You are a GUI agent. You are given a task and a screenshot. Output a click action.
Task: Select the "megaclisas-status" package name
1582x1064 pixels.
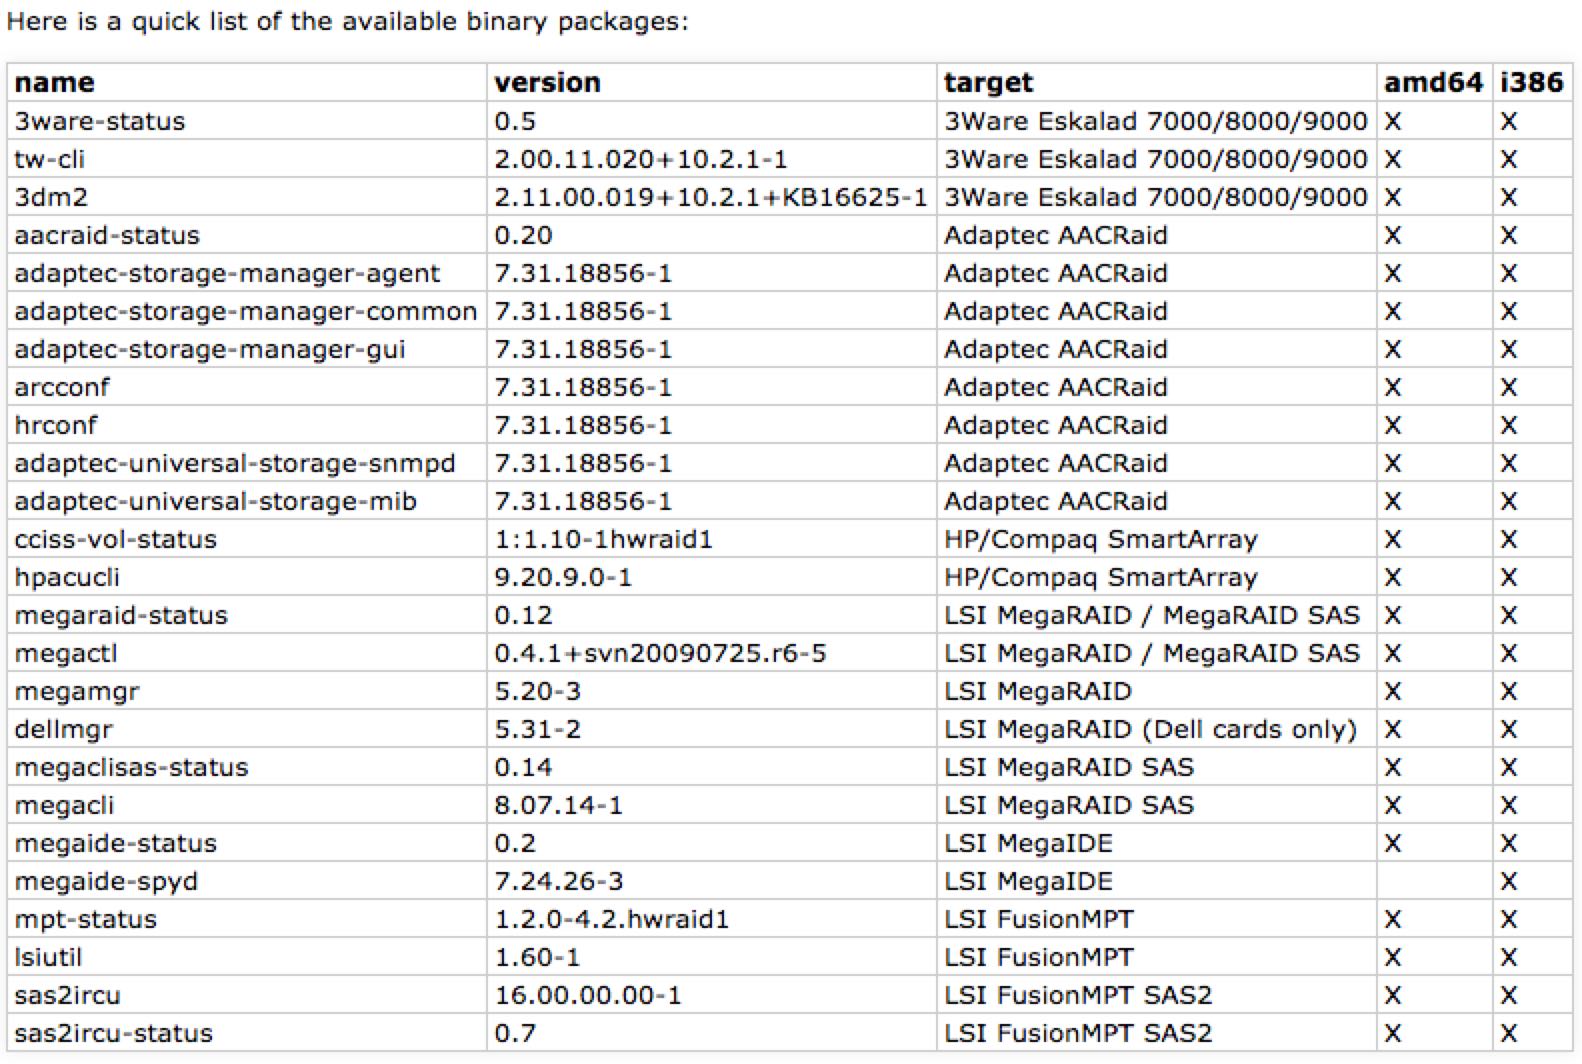131,767
